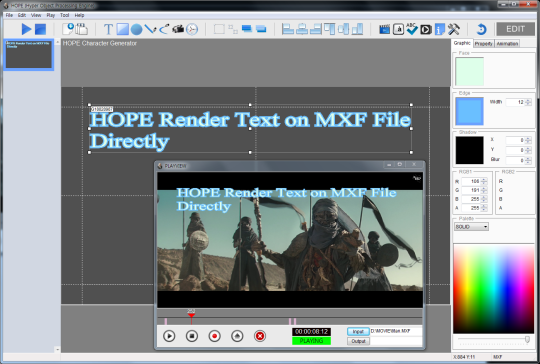Click the sixth align icon (align bottom)
Screen dimensions: 540x364
357,29
